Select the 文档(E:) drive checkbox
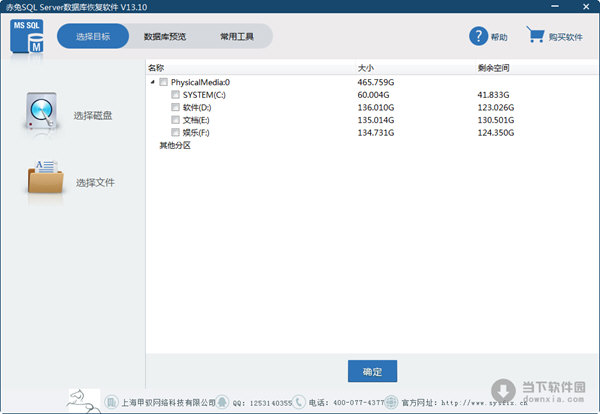Screen dimensions: 600x414 pos(176,119)
